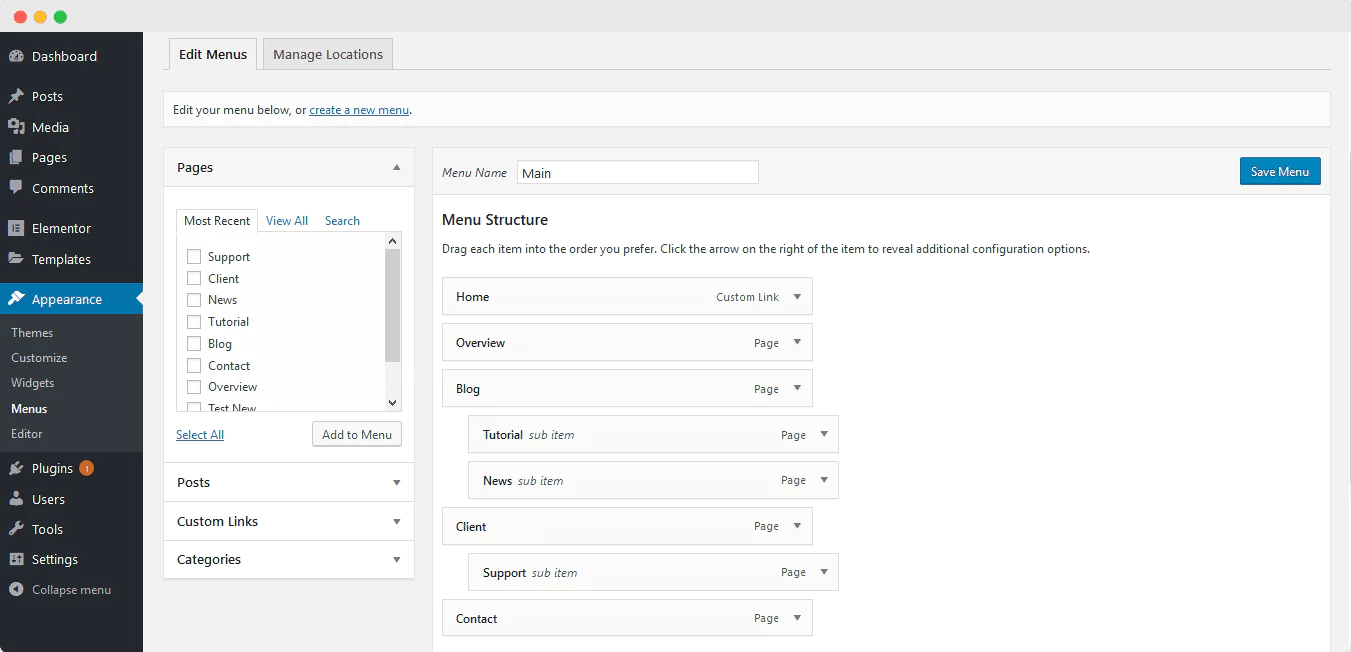
Task: Open the create a new menu link
Action: click(359, 110)
